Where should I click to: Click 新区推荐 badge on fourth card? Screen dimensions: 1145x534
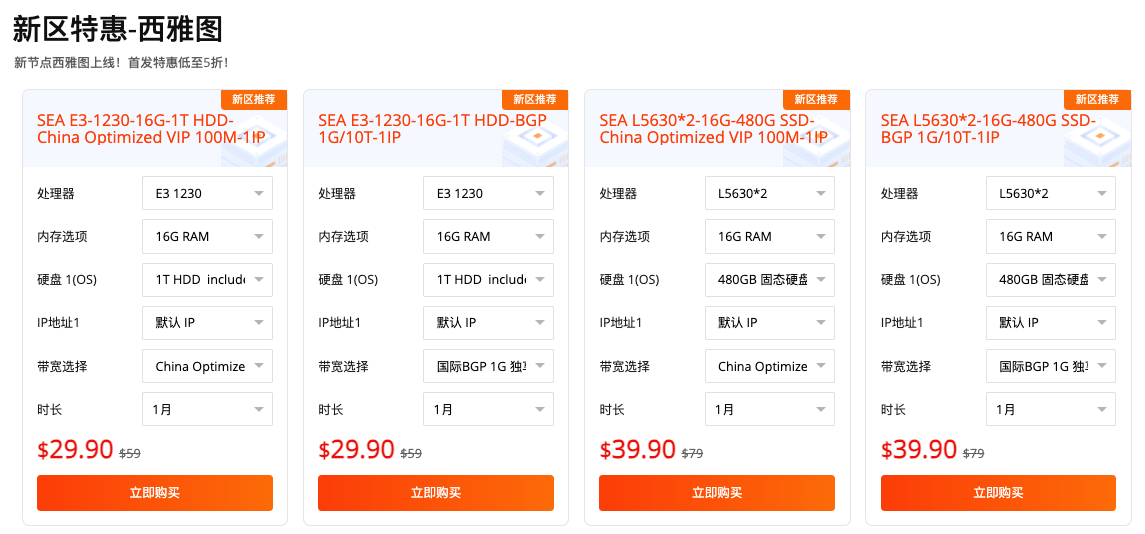1097,99
